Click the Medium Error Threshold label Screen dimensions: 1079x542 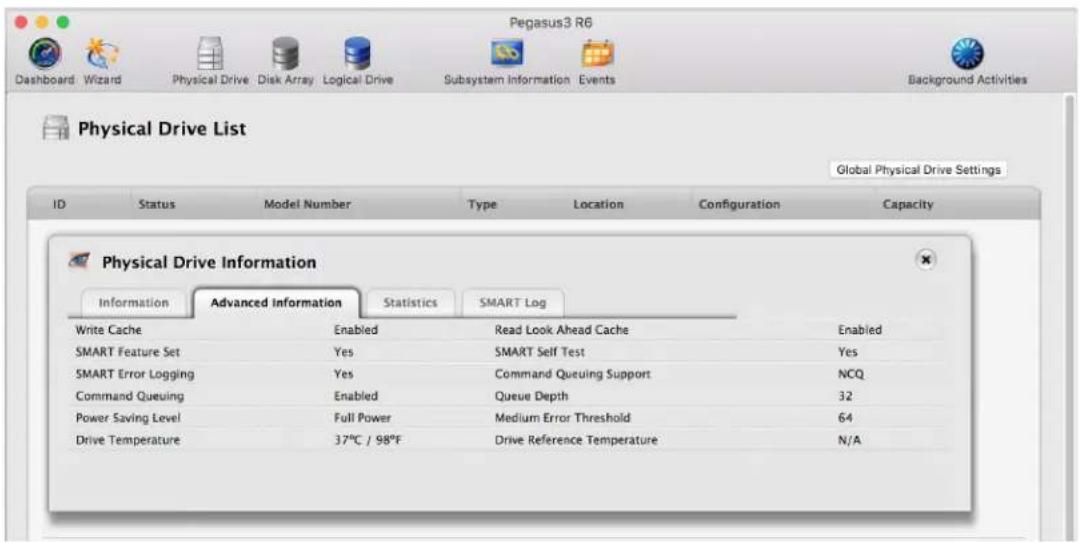(562, 418)
